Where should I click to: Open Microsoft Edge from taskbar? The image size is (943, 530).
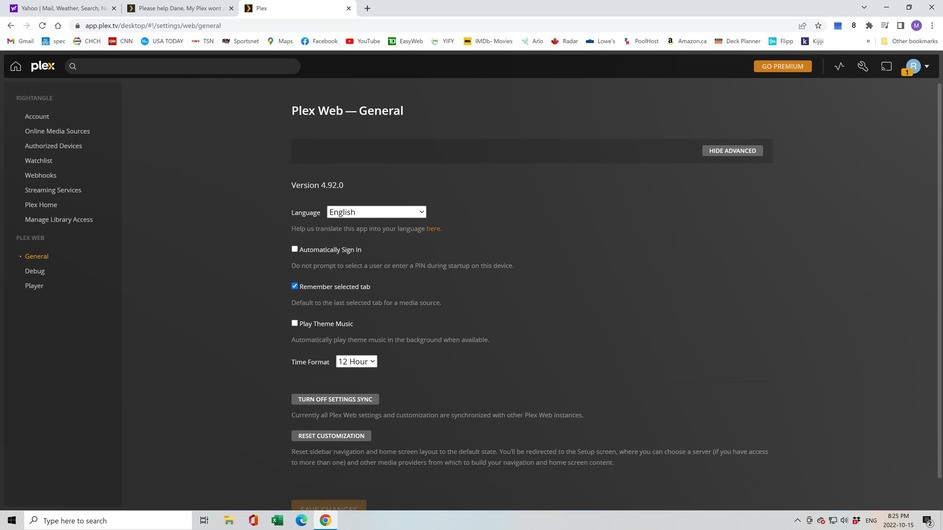tap(301, 520)
